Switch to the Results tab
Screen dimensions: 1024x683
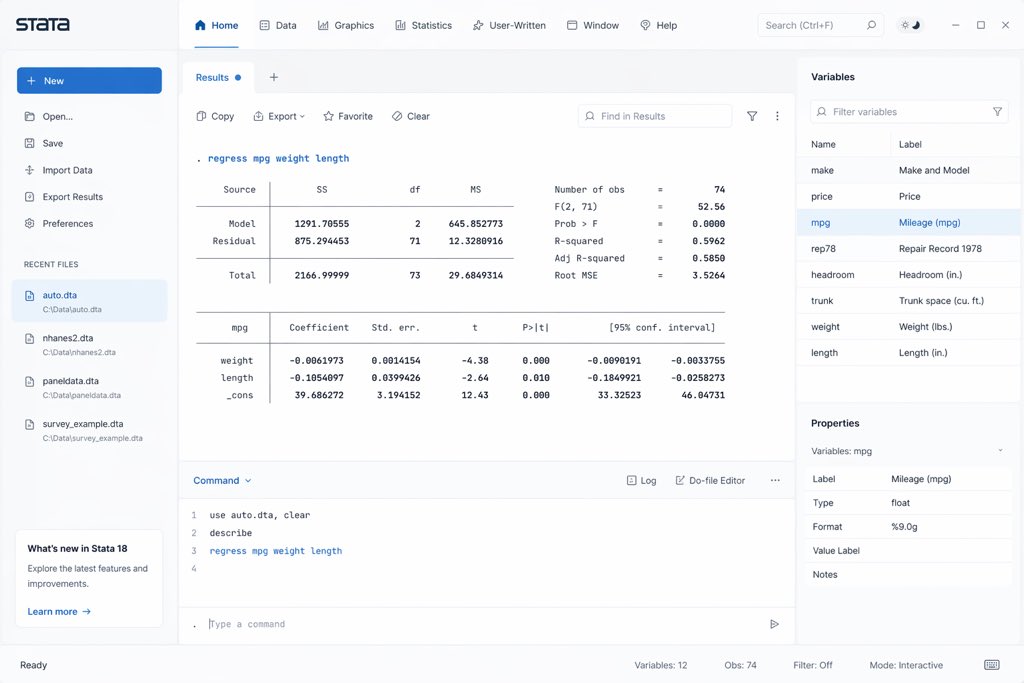[218, 78]
